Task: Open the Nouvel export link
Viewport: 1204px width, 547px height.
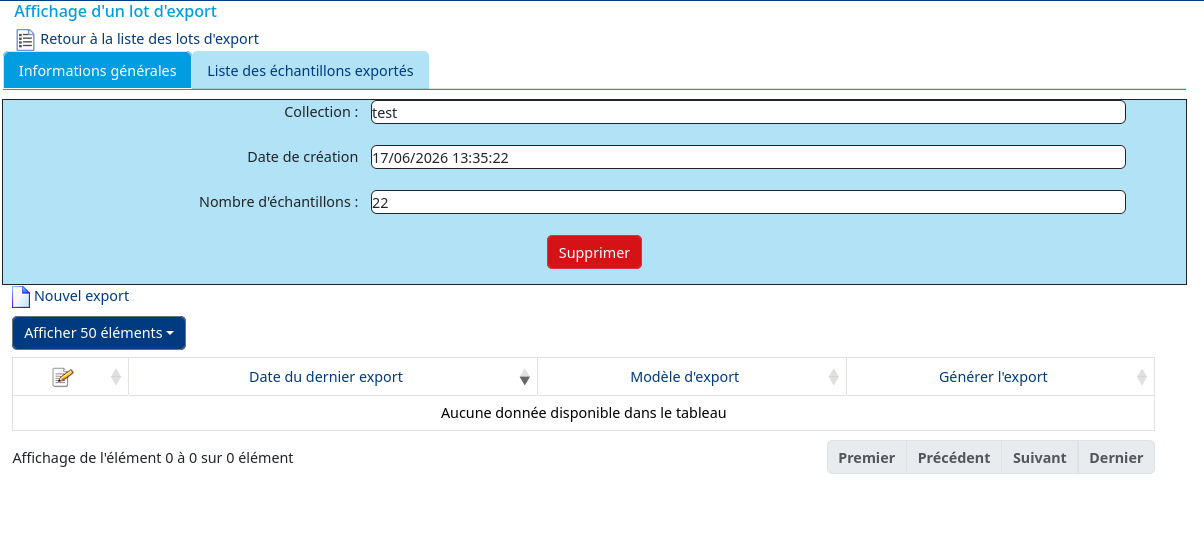Action: [81, 296]
